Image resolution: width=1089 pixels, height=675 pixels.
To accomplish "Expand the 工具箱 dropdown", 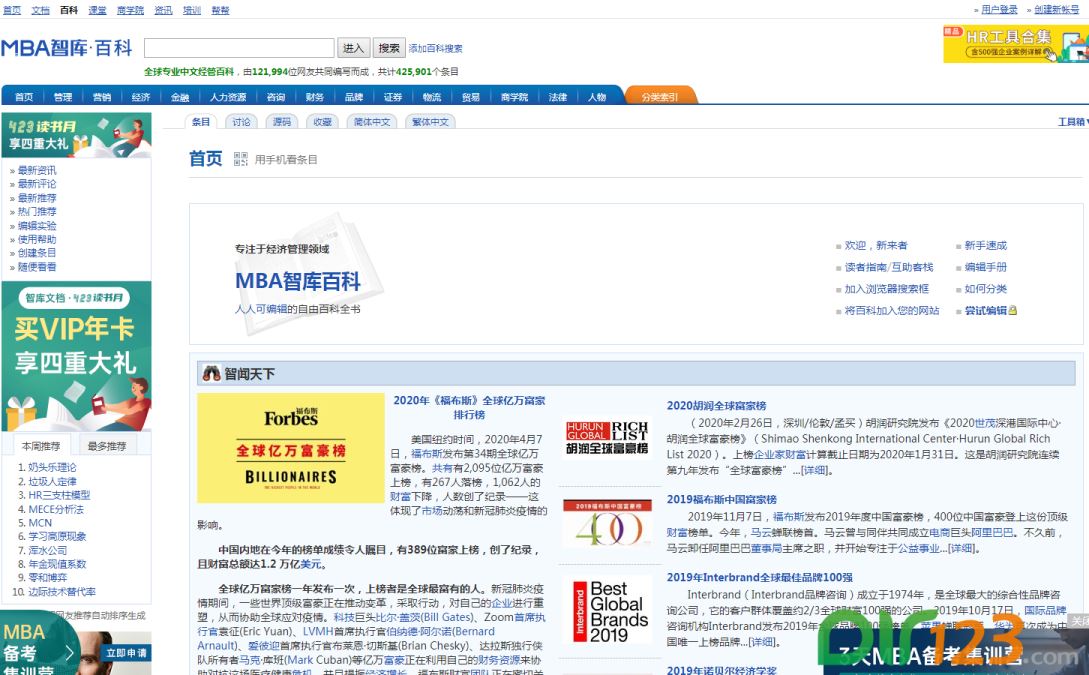I will tap(1072, 122).
